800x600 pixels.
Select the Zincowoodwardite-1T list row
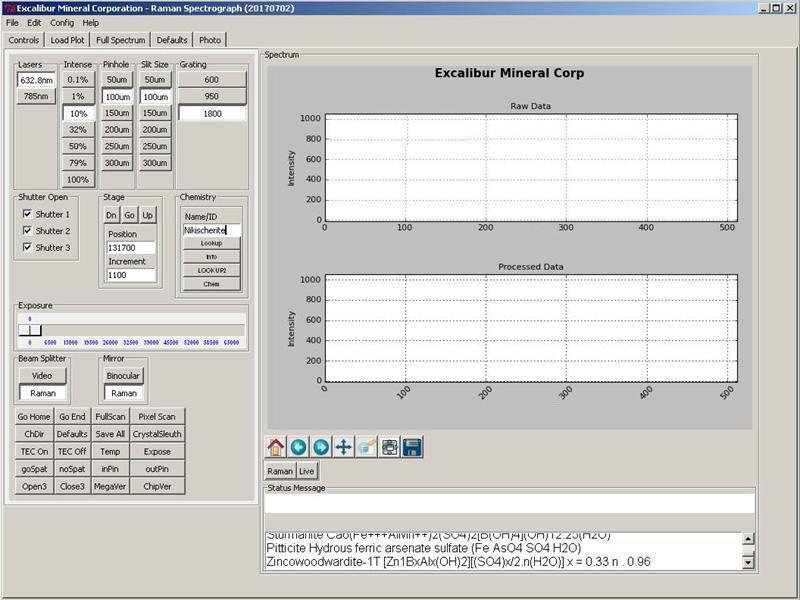(x=504, y=562)
